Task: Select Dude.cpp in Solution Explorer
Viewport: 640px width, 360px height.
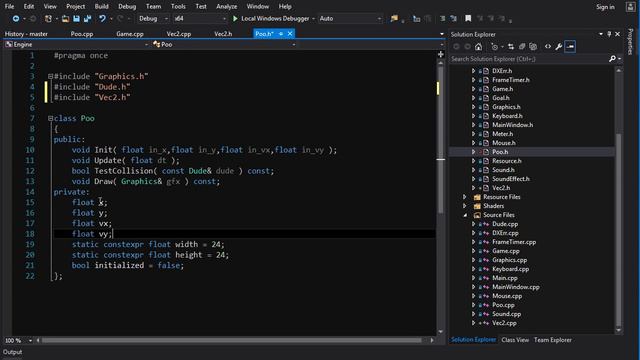Action: [505, 224]
